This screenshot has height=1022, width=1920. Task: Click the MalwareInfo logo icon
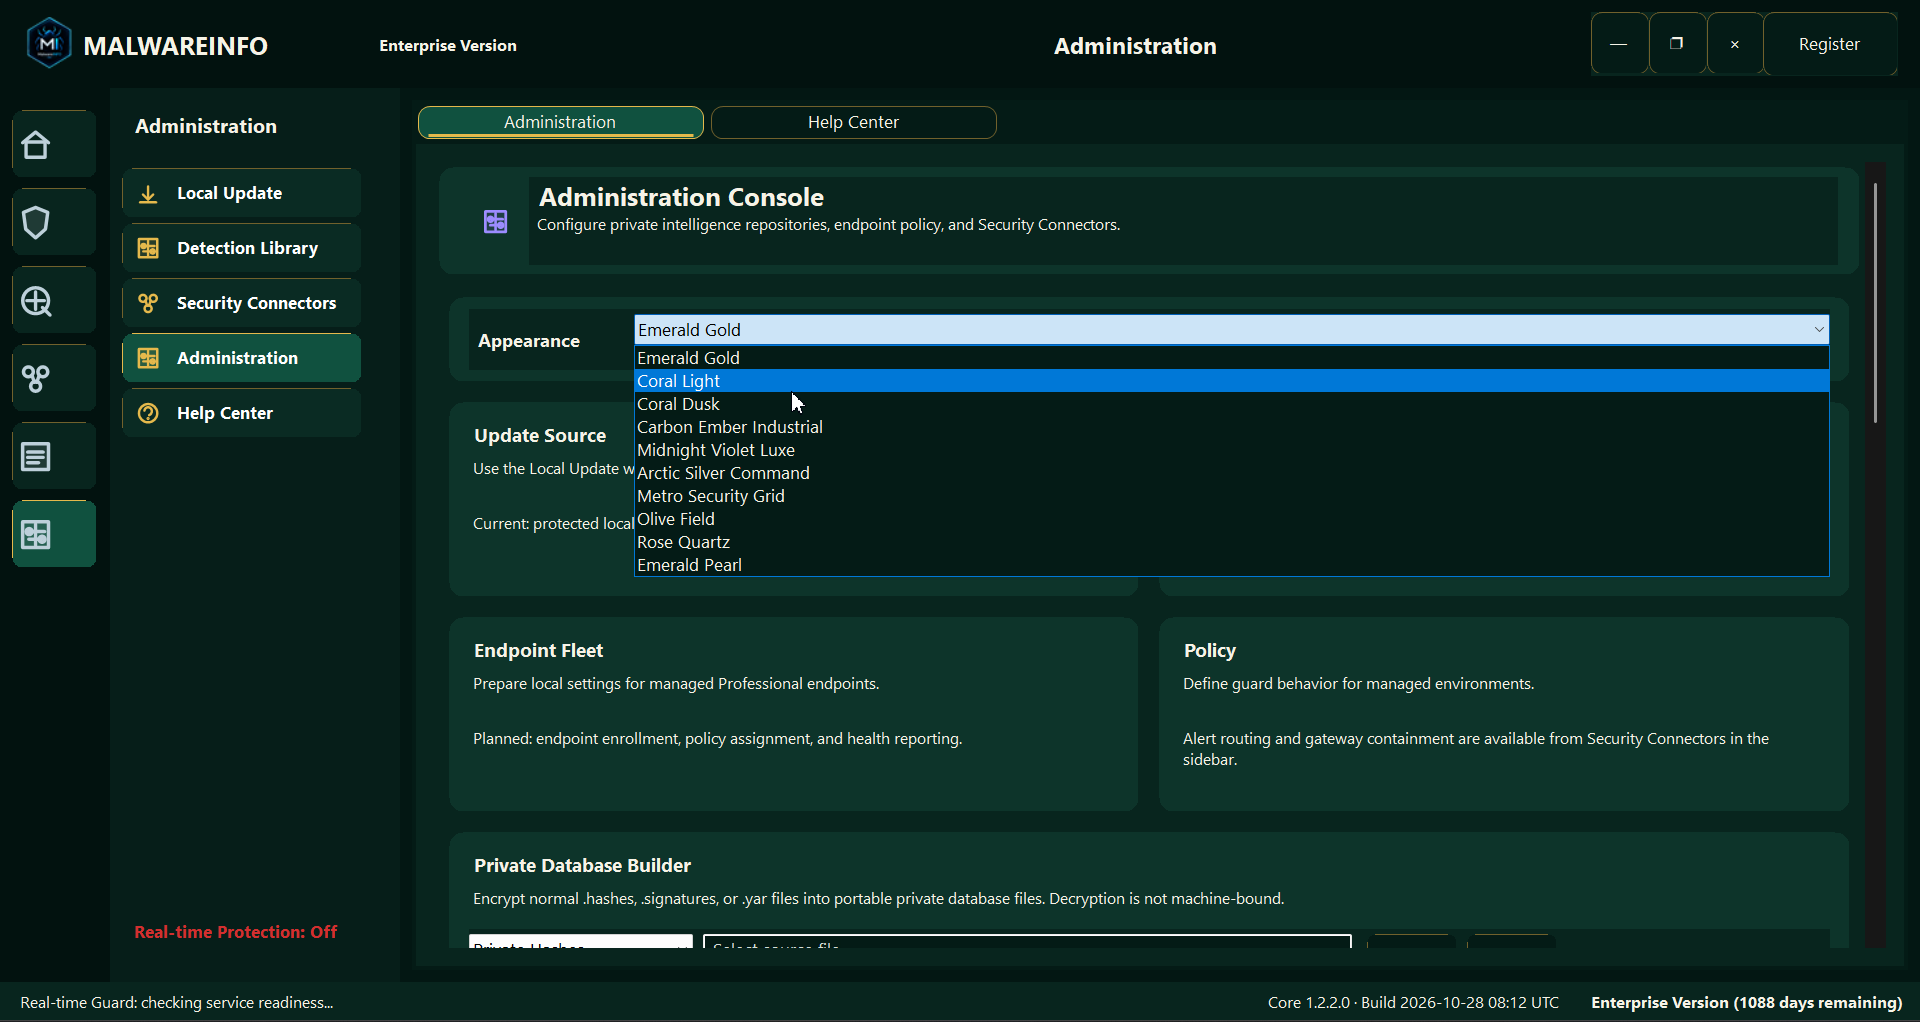[49, 44]
